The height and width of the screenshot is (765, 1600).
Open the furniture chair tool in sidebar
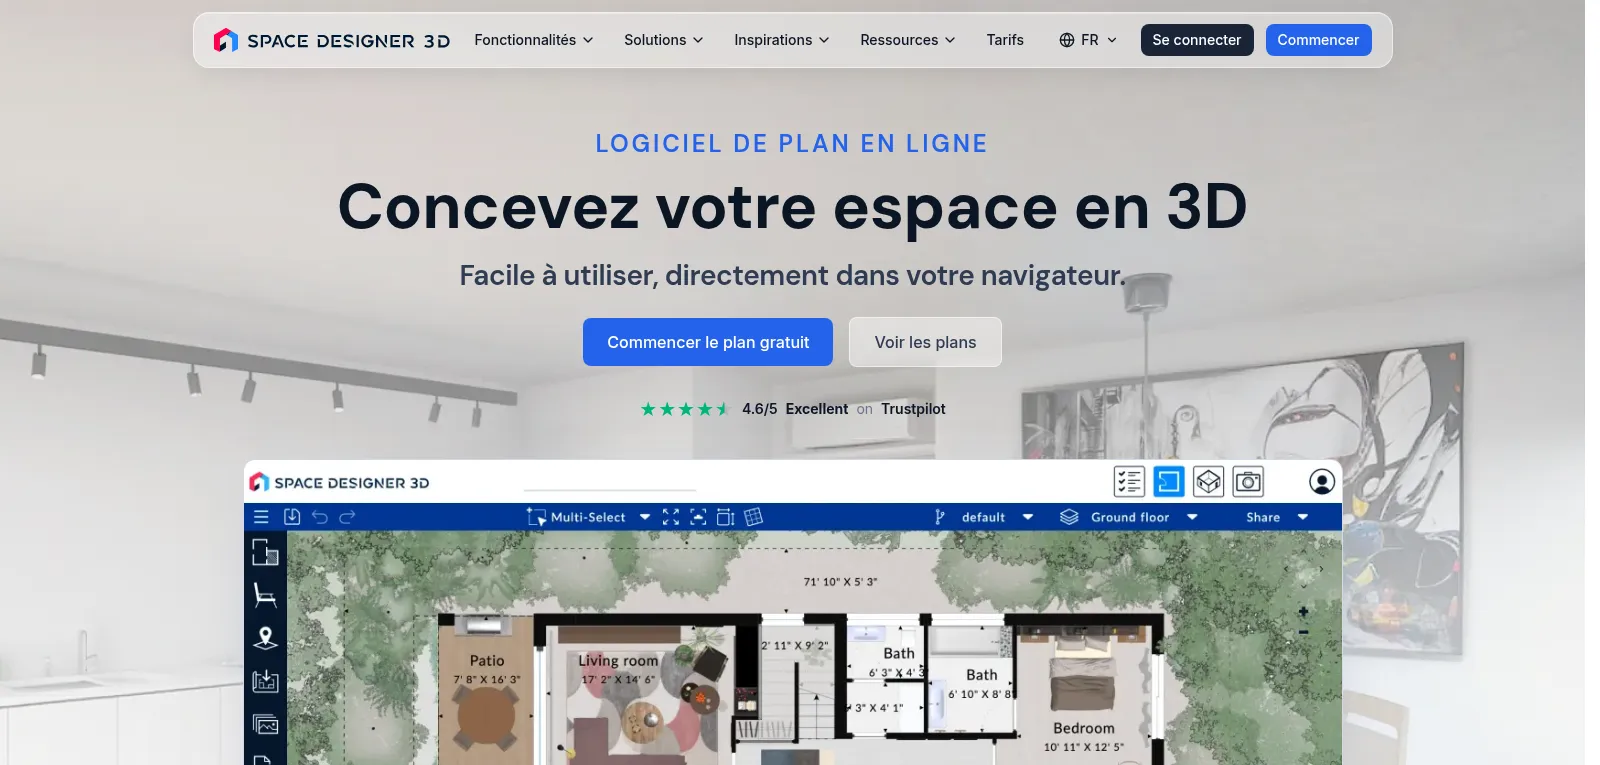[265, 595]
